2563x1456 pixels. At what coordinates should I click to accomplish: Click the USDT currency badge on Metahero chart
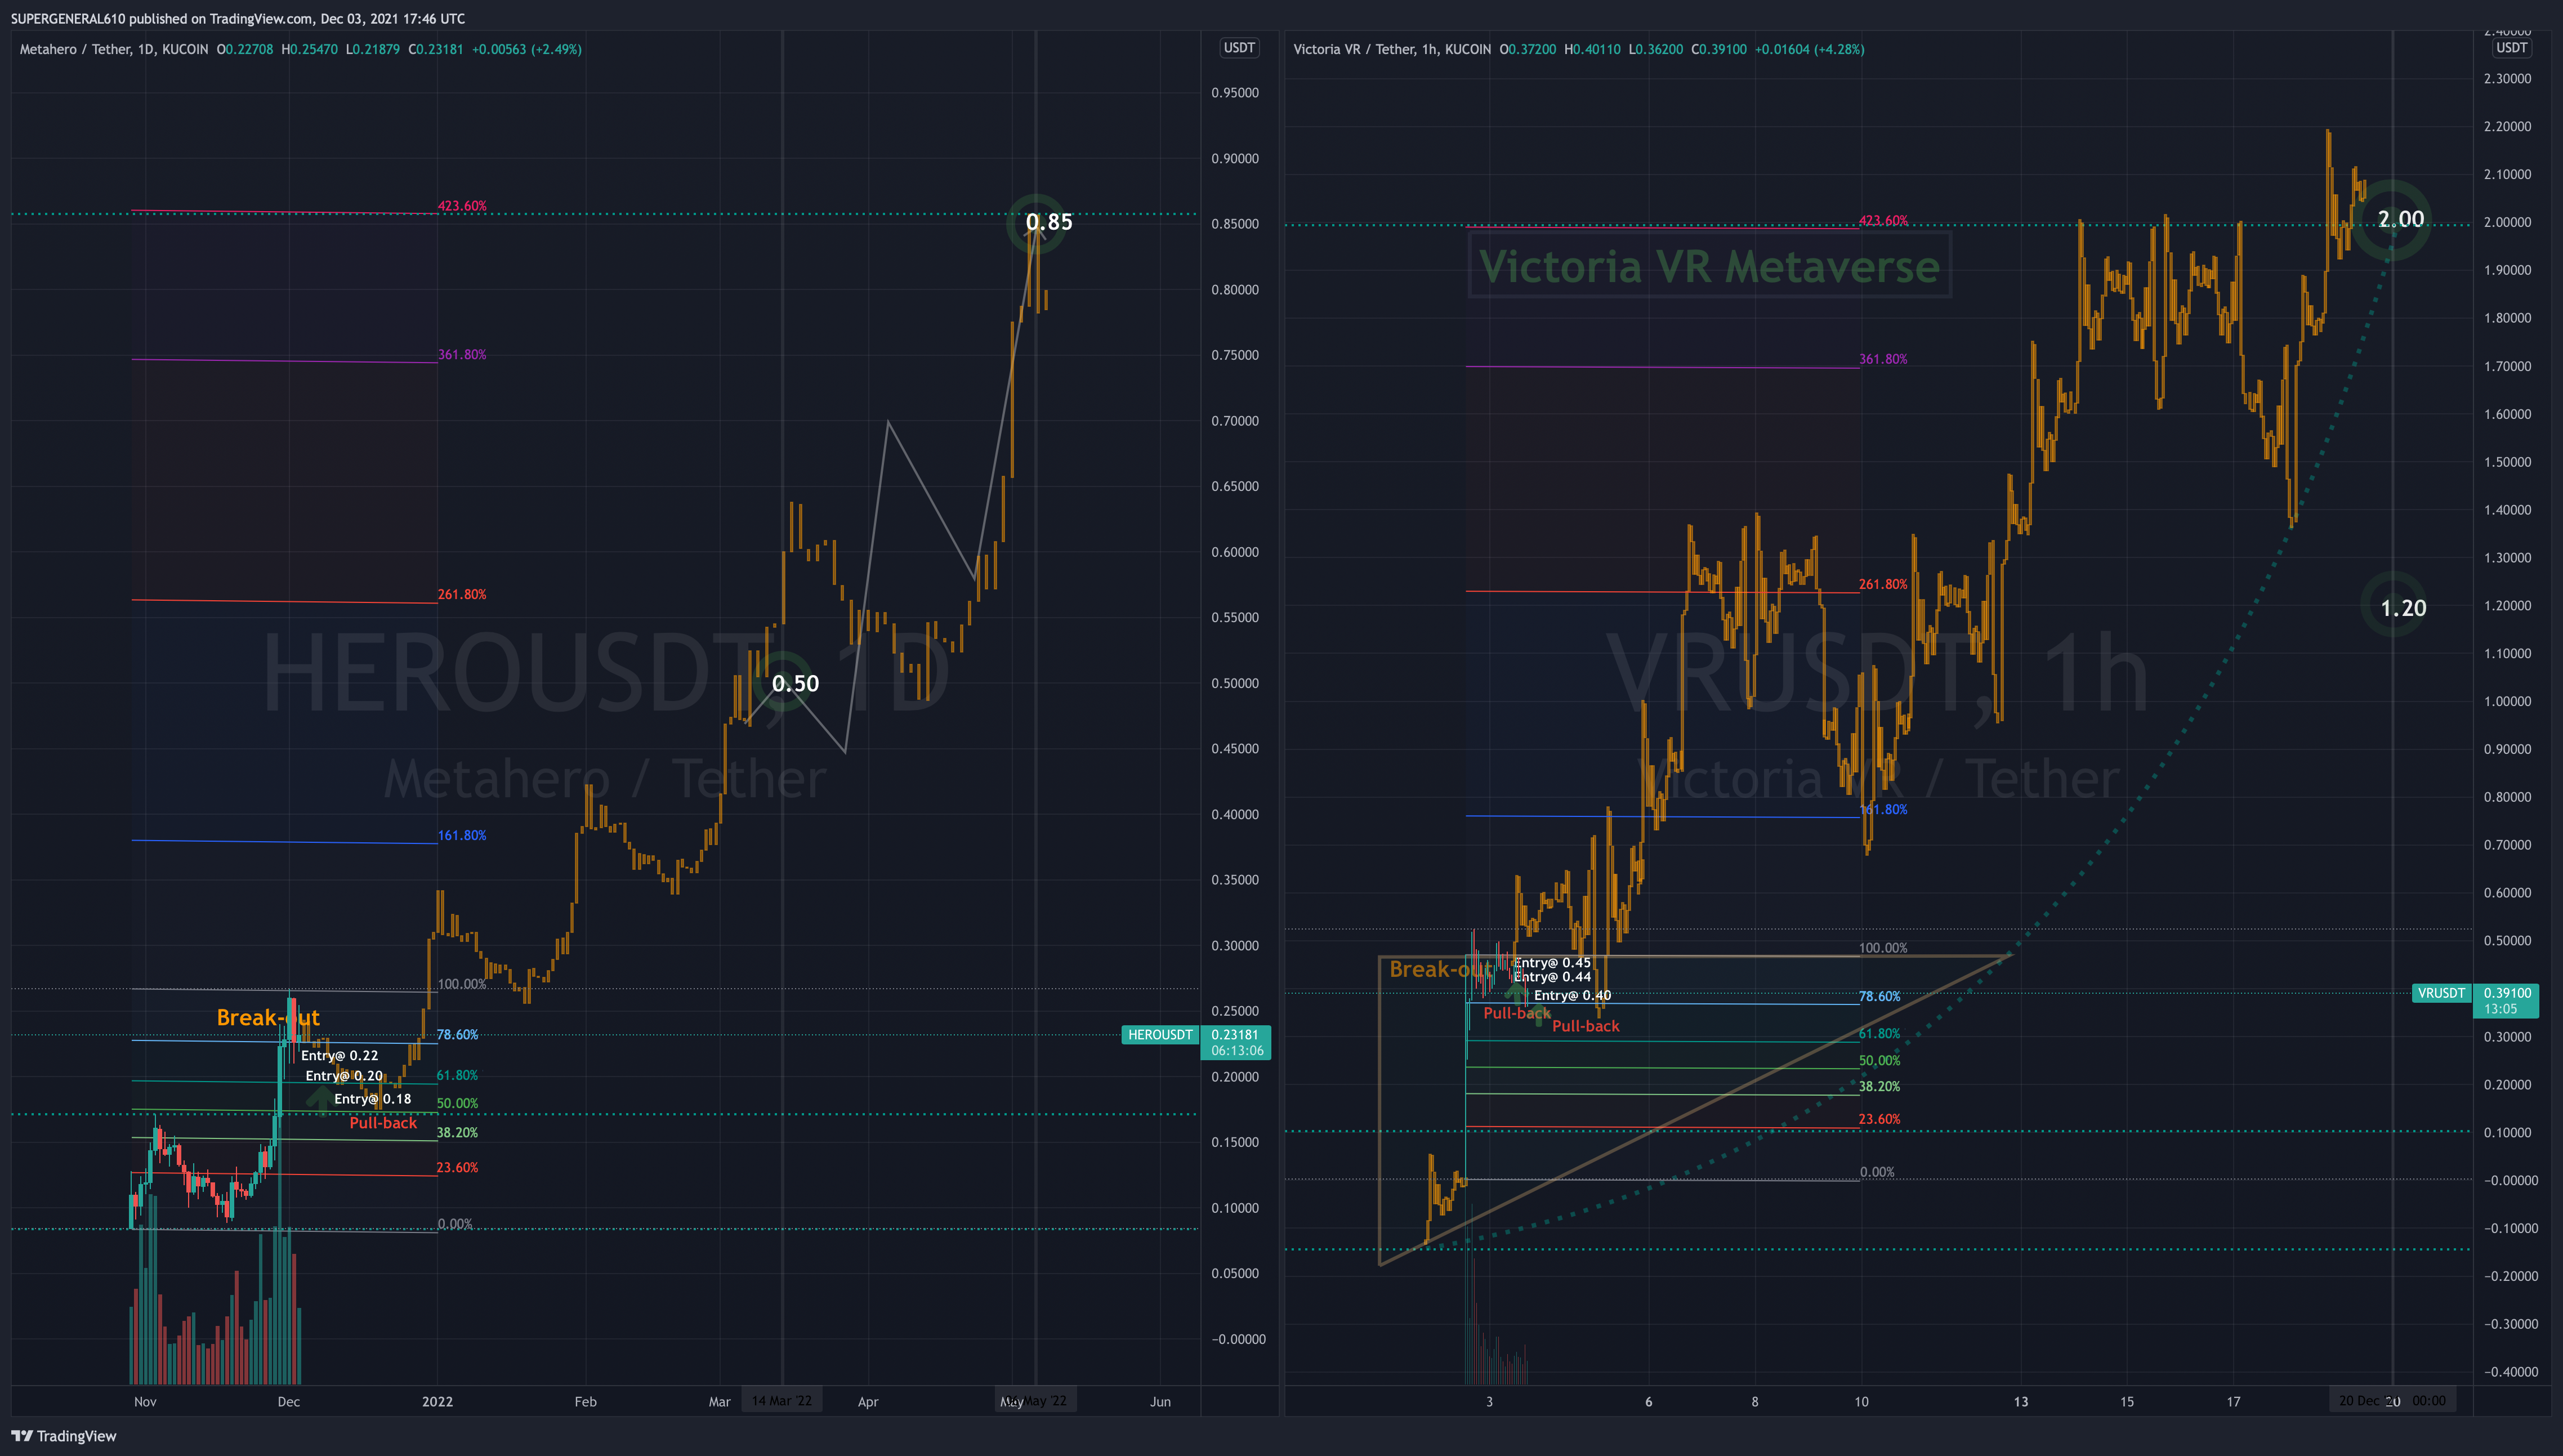click(1239, 48)
